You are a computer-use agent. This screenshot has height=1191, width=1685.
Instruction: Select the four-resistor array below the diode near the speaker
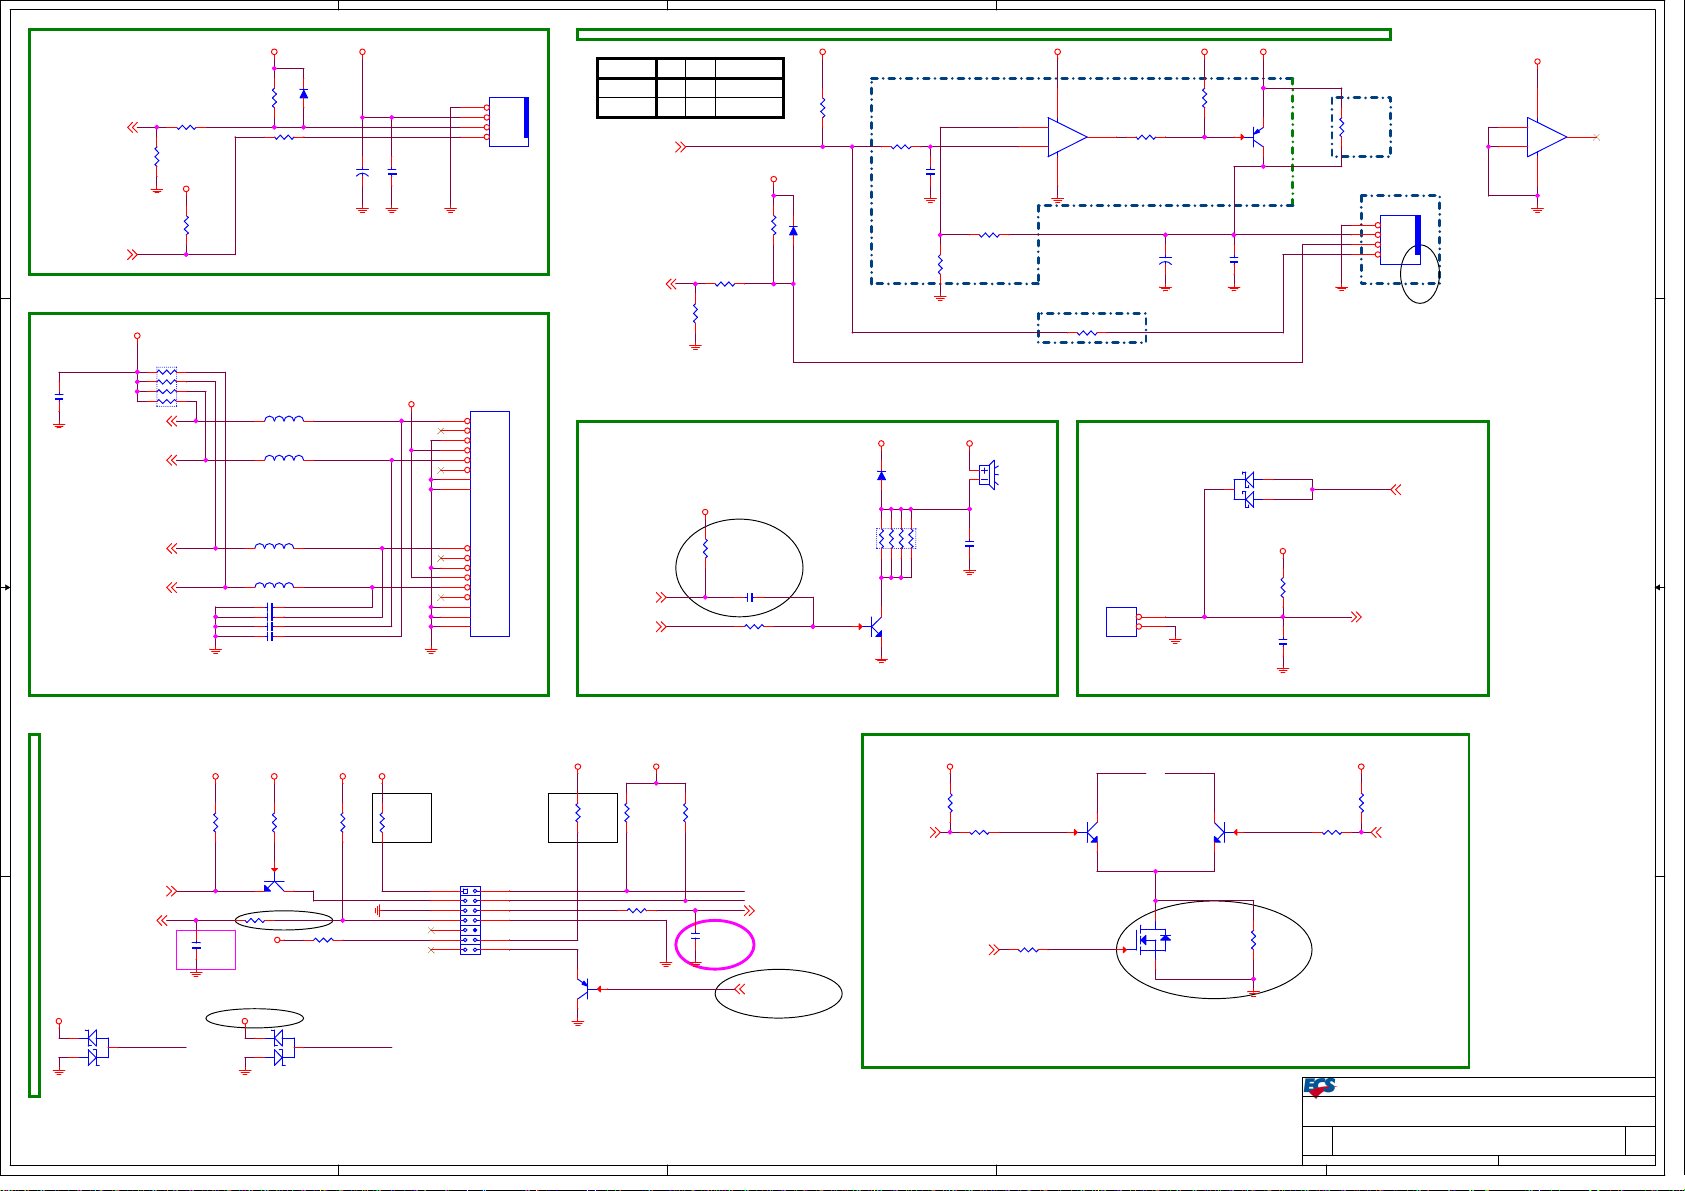(x=895, y=538)
